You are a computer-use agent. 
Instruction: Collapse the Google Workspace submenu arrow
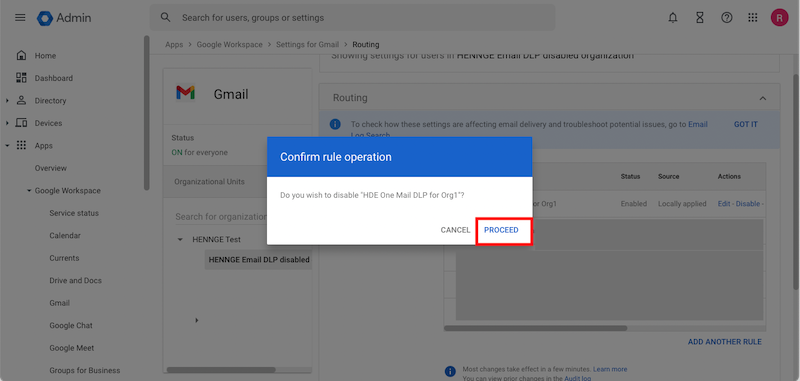click(x=29, y=191)
